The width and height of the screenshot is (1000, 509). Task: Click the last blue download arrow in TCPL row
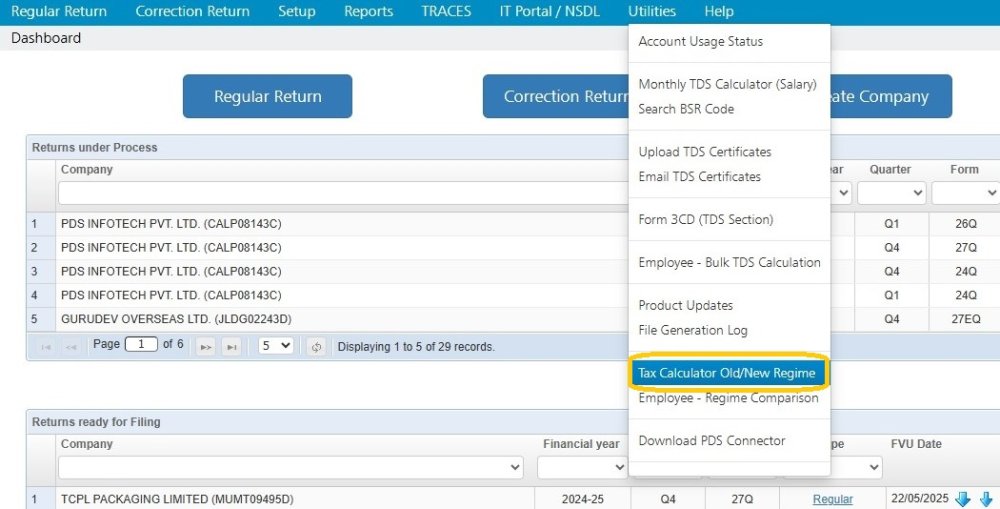pyautogui.click(x=987, y=499)
